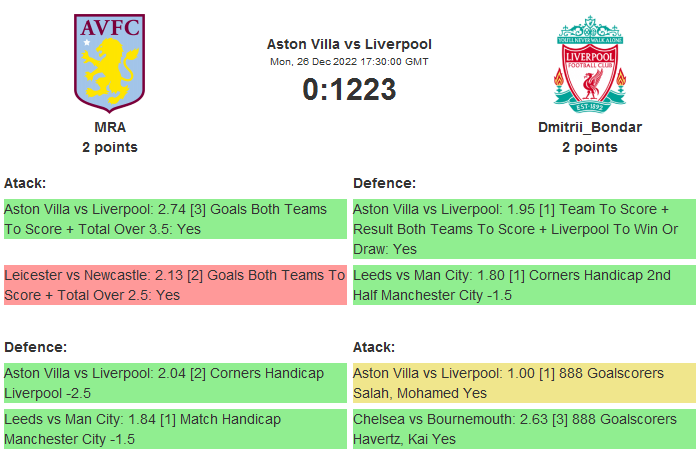
Task: Select Corners Handicap 2nd Half Manchester City bet
Action: tap(523, 285)
